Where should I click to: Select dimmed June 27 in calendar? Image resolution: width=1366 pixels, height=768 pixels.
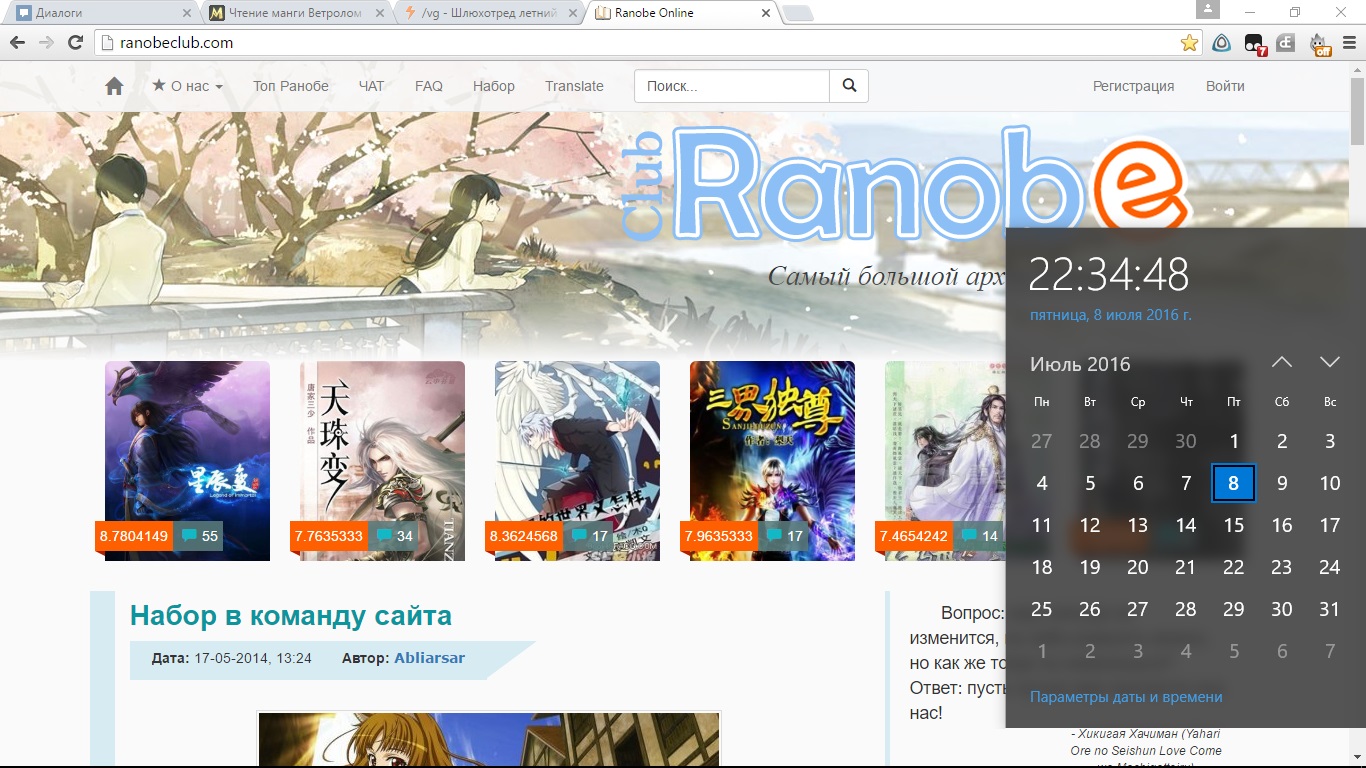point(1042,441)
